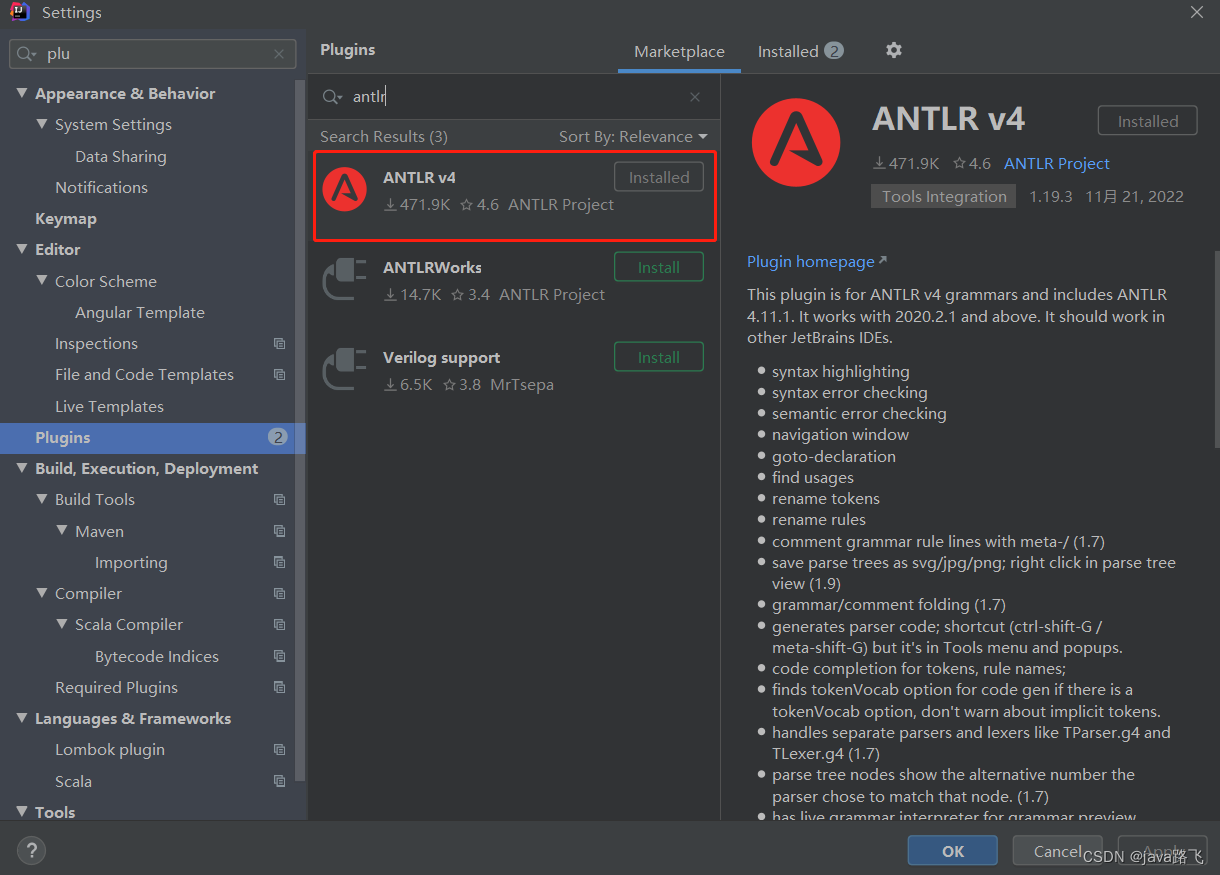Switch to the Installed plugins tab
1220x875 pixels.
(800, 51)
